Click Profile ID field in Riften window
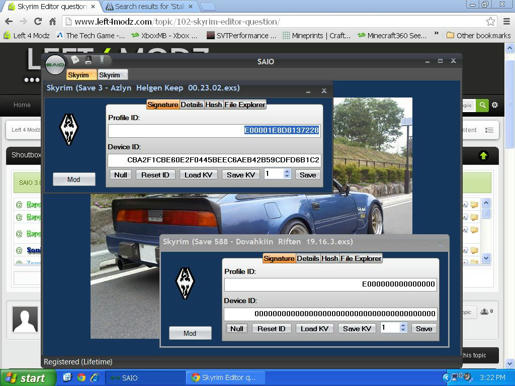This screenshot has width=515, height=386. [330, 284]
